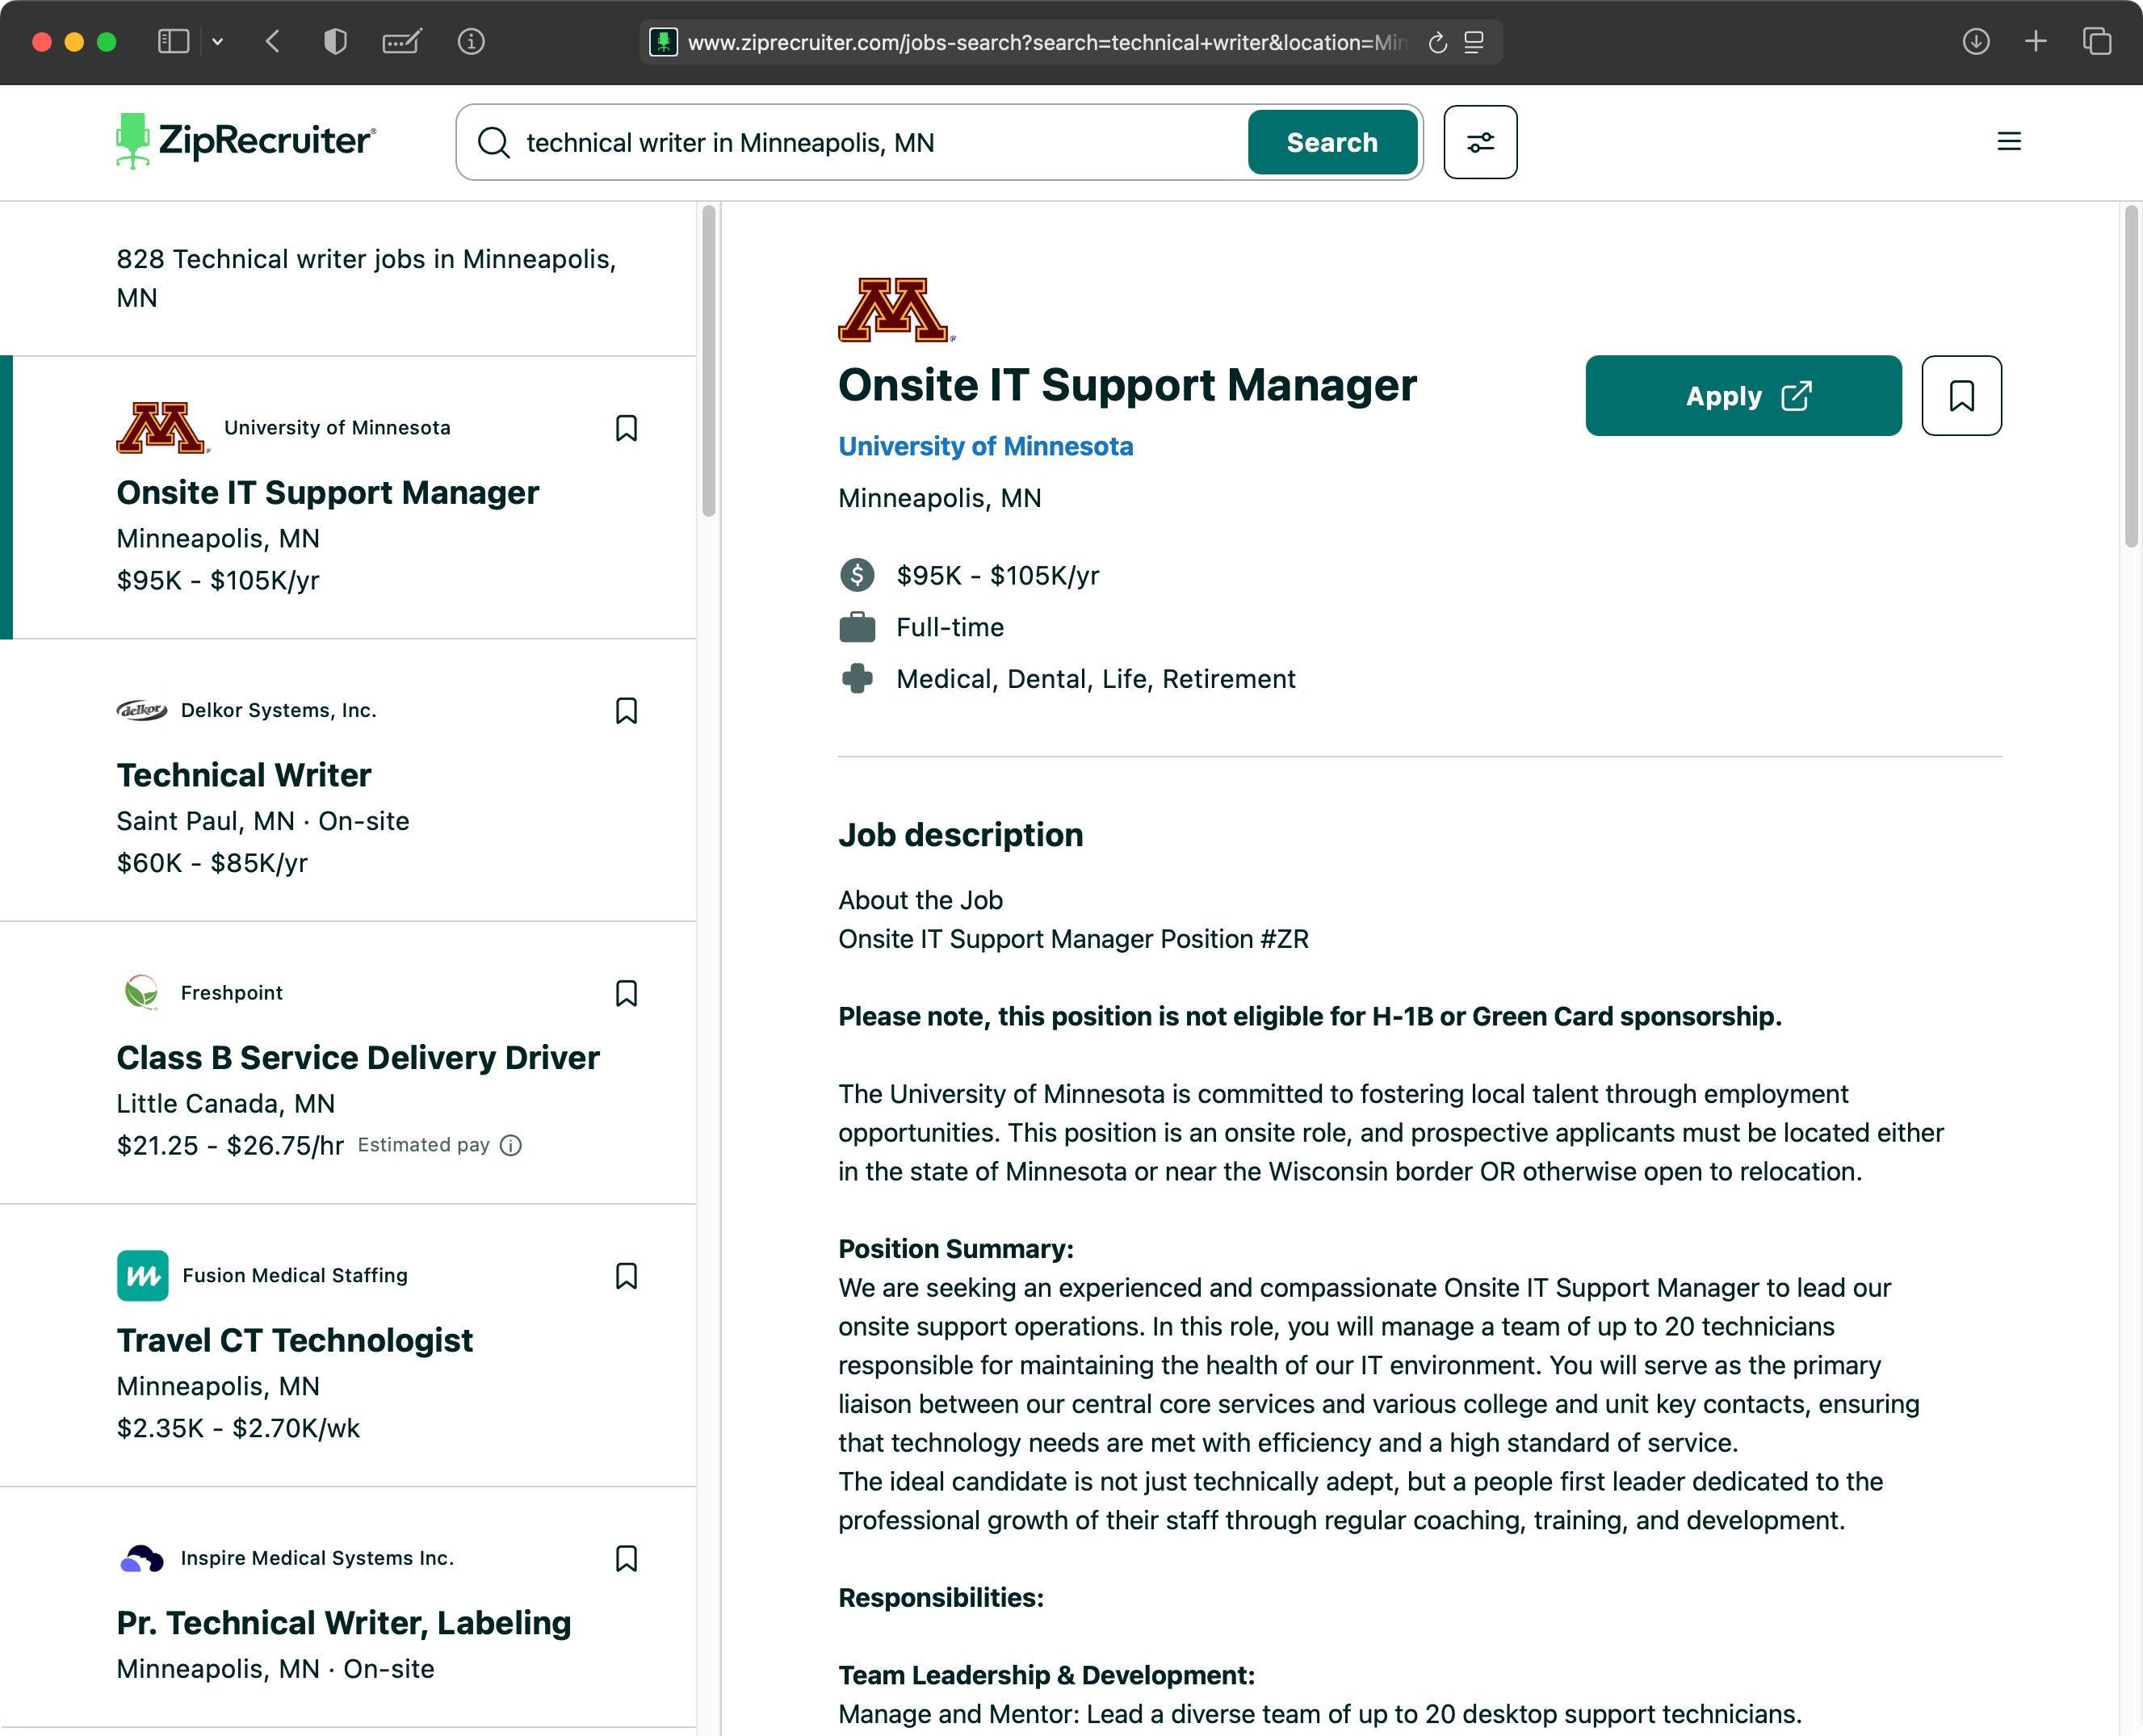Click the Apply button
The height and width of the screenshot is (1736, 2143).
[1743, 396]
